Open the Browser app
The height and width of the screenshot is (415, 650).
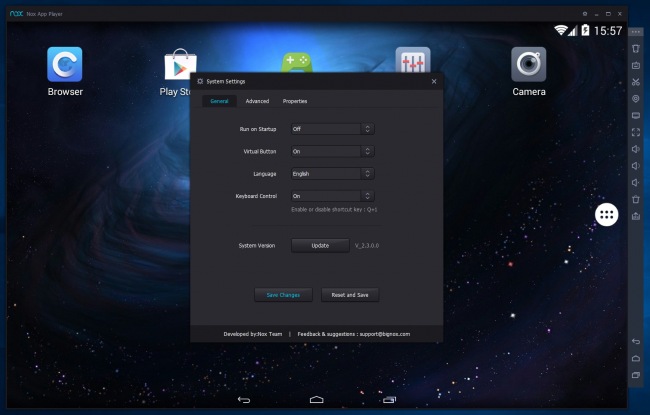point(65,65)
